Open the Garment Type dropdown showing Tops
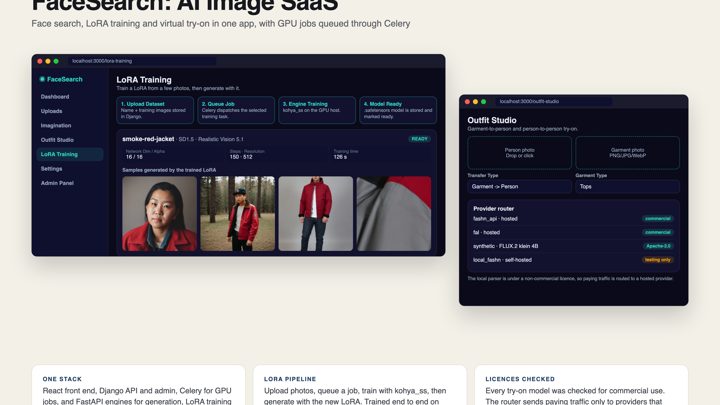 (x=627, y=186)
